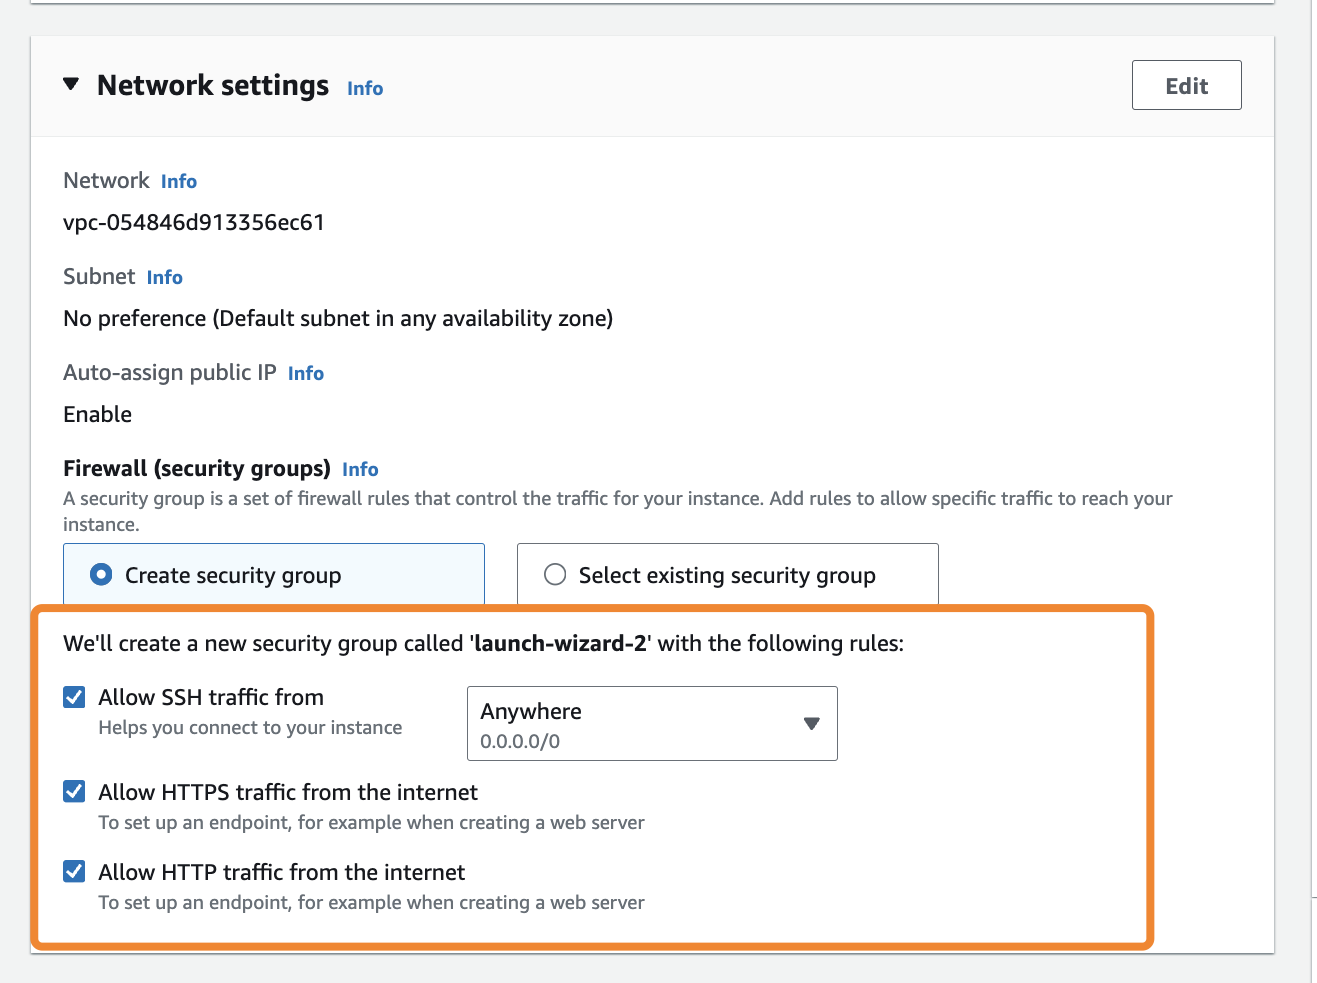
Task: Click the launch-wizard-2 security group name
Action: click(560, 644)
